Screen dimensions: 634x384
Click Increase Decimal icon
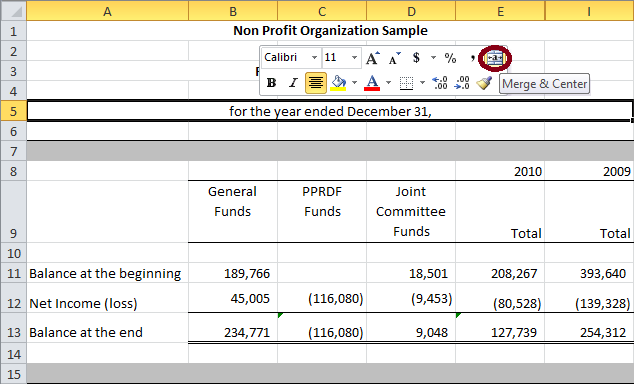tap(440, 83)
